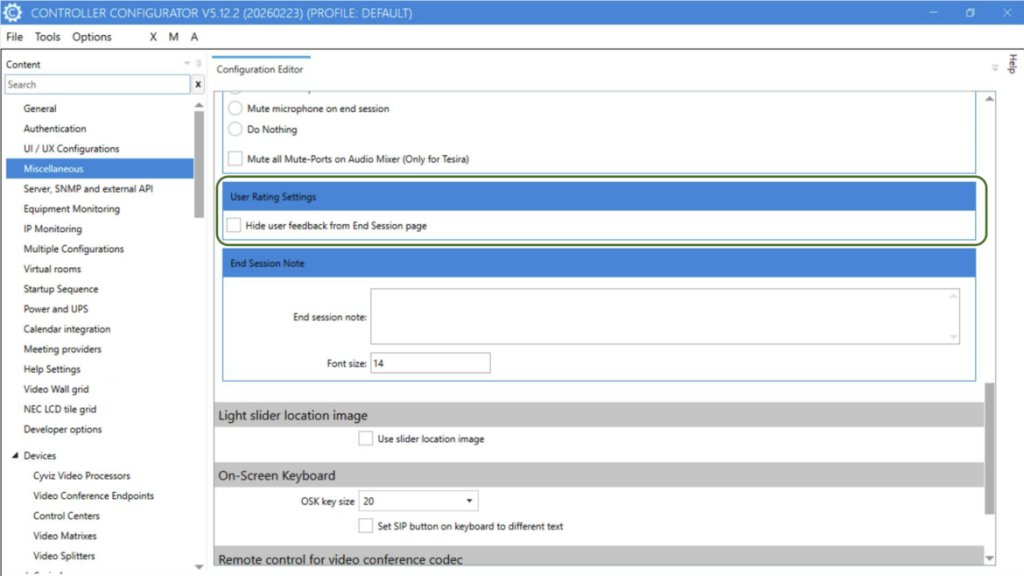The height and width of the screenshot is (576, 1024).
Task: Open the Content panel options dropdown arrow
Action: (x=186, y=64)
